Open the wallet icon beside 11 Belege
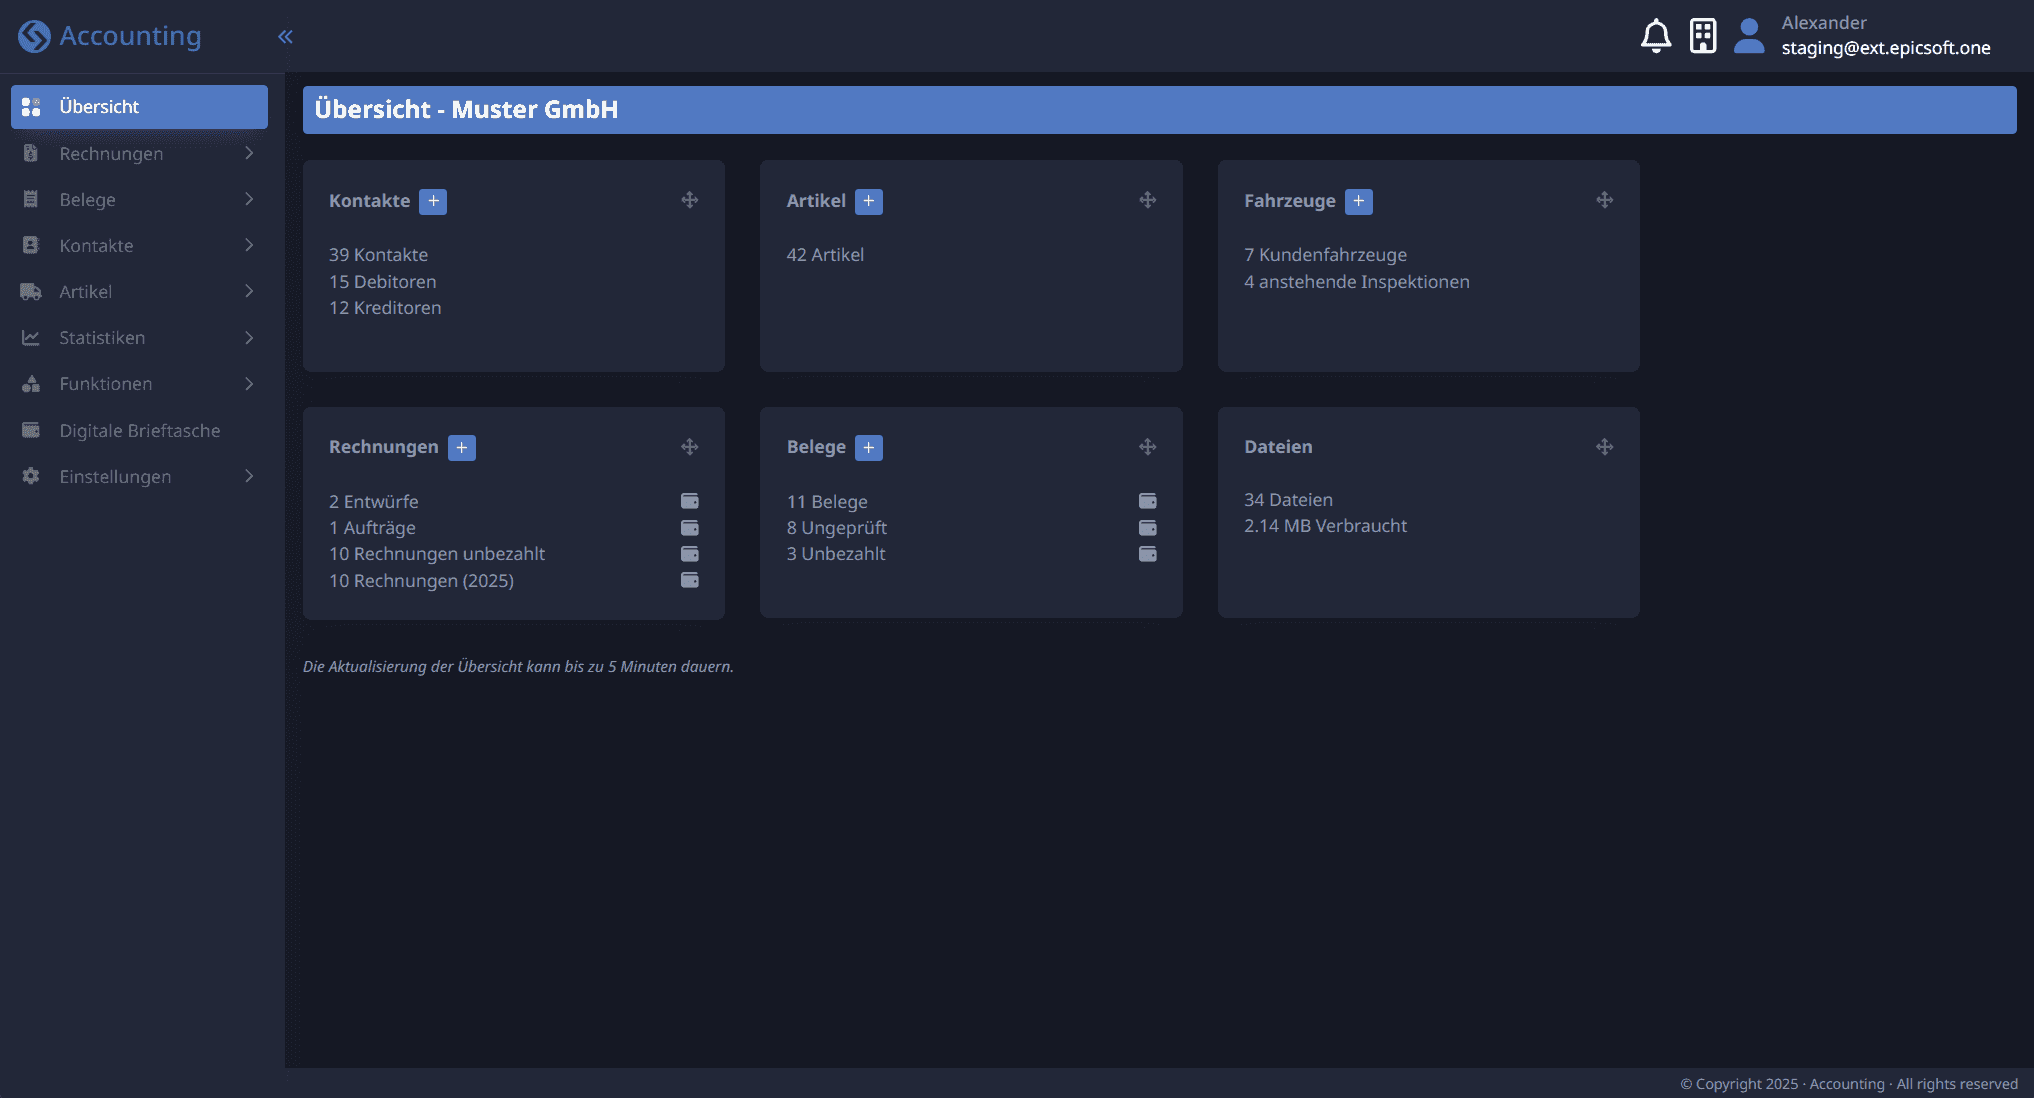Viewport: 2034px width, 1098px height. [x=1148, y=501]
